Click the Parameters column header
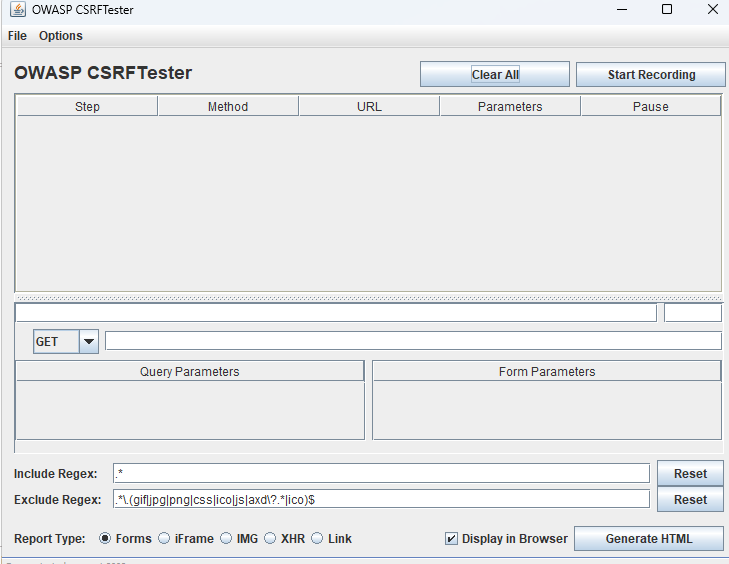 510,106
